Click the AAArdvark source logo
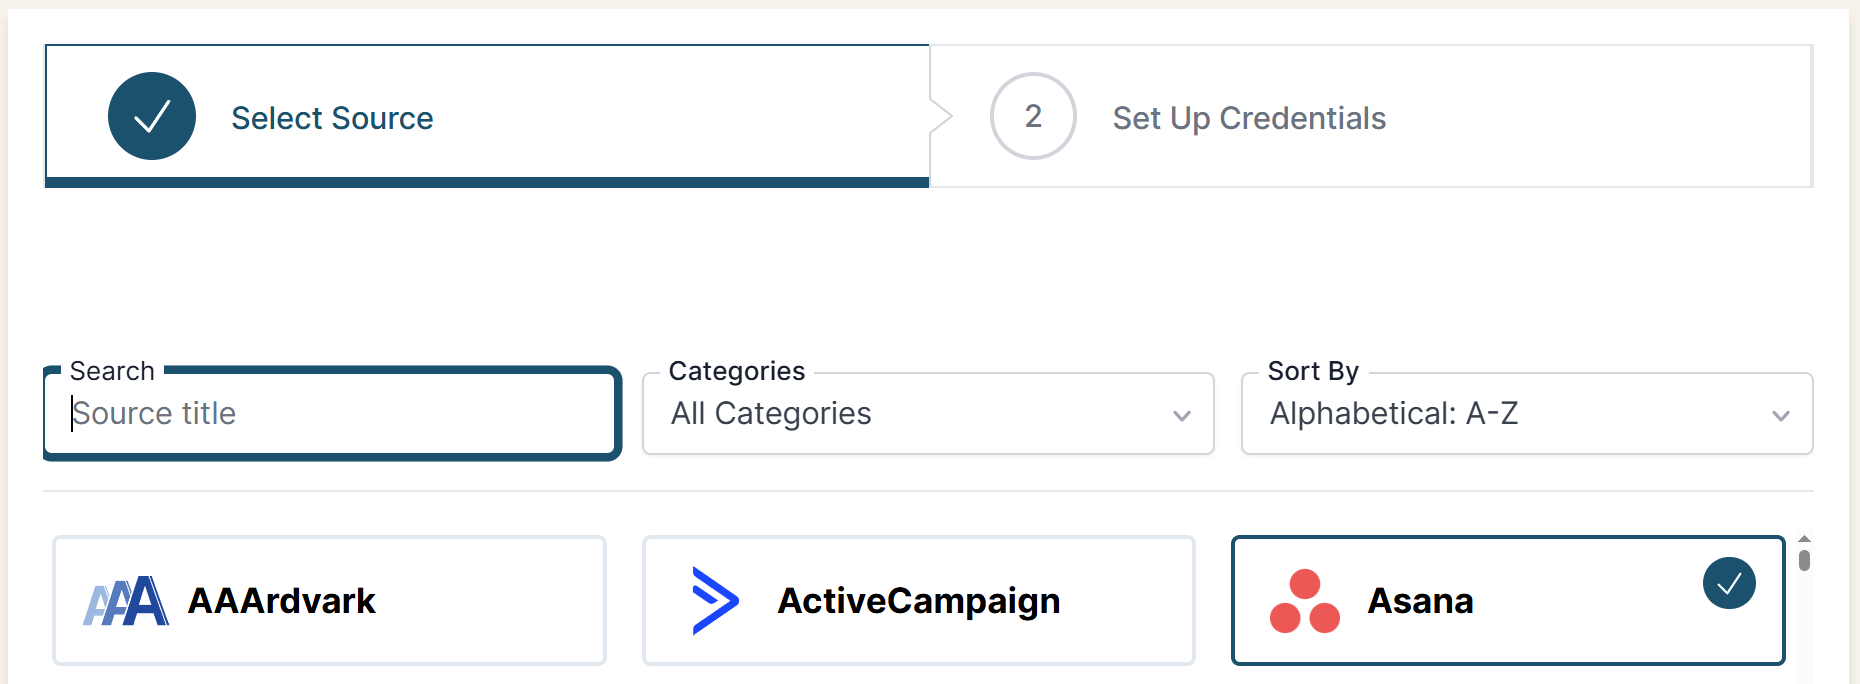The image size is (1860, 684). (123, 600)
